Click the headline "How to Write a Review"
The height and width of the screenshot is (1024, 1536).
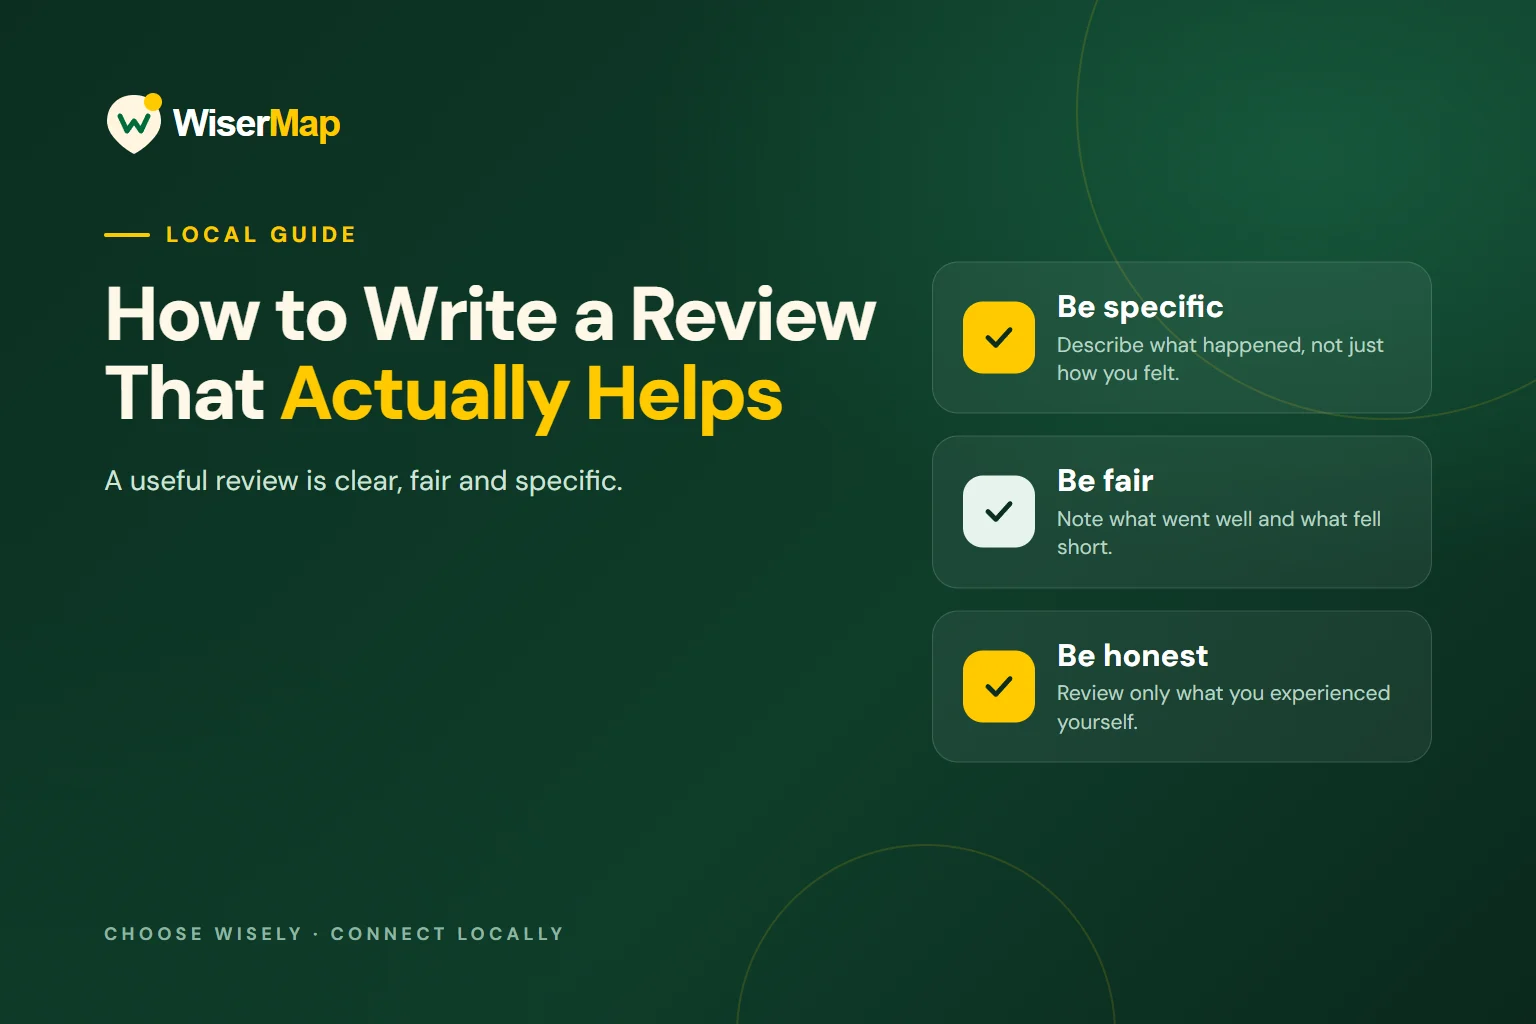coord(491,315)
